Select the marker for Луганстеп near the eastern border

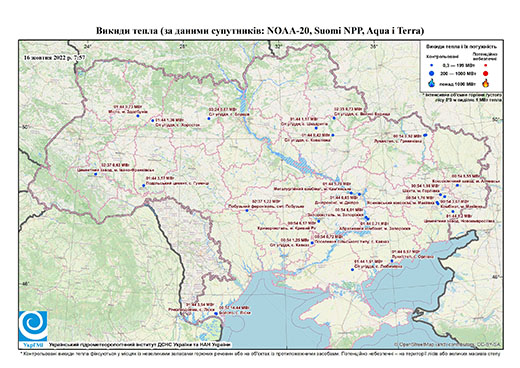point(425,135)
